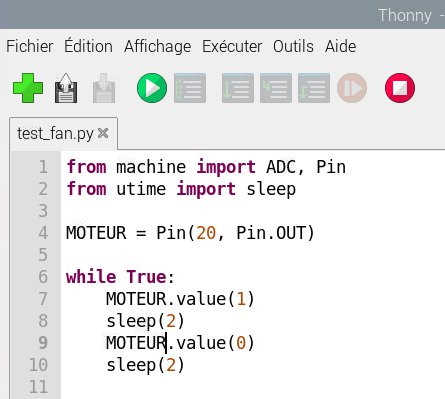Click the Step over icon

(238, 88)
